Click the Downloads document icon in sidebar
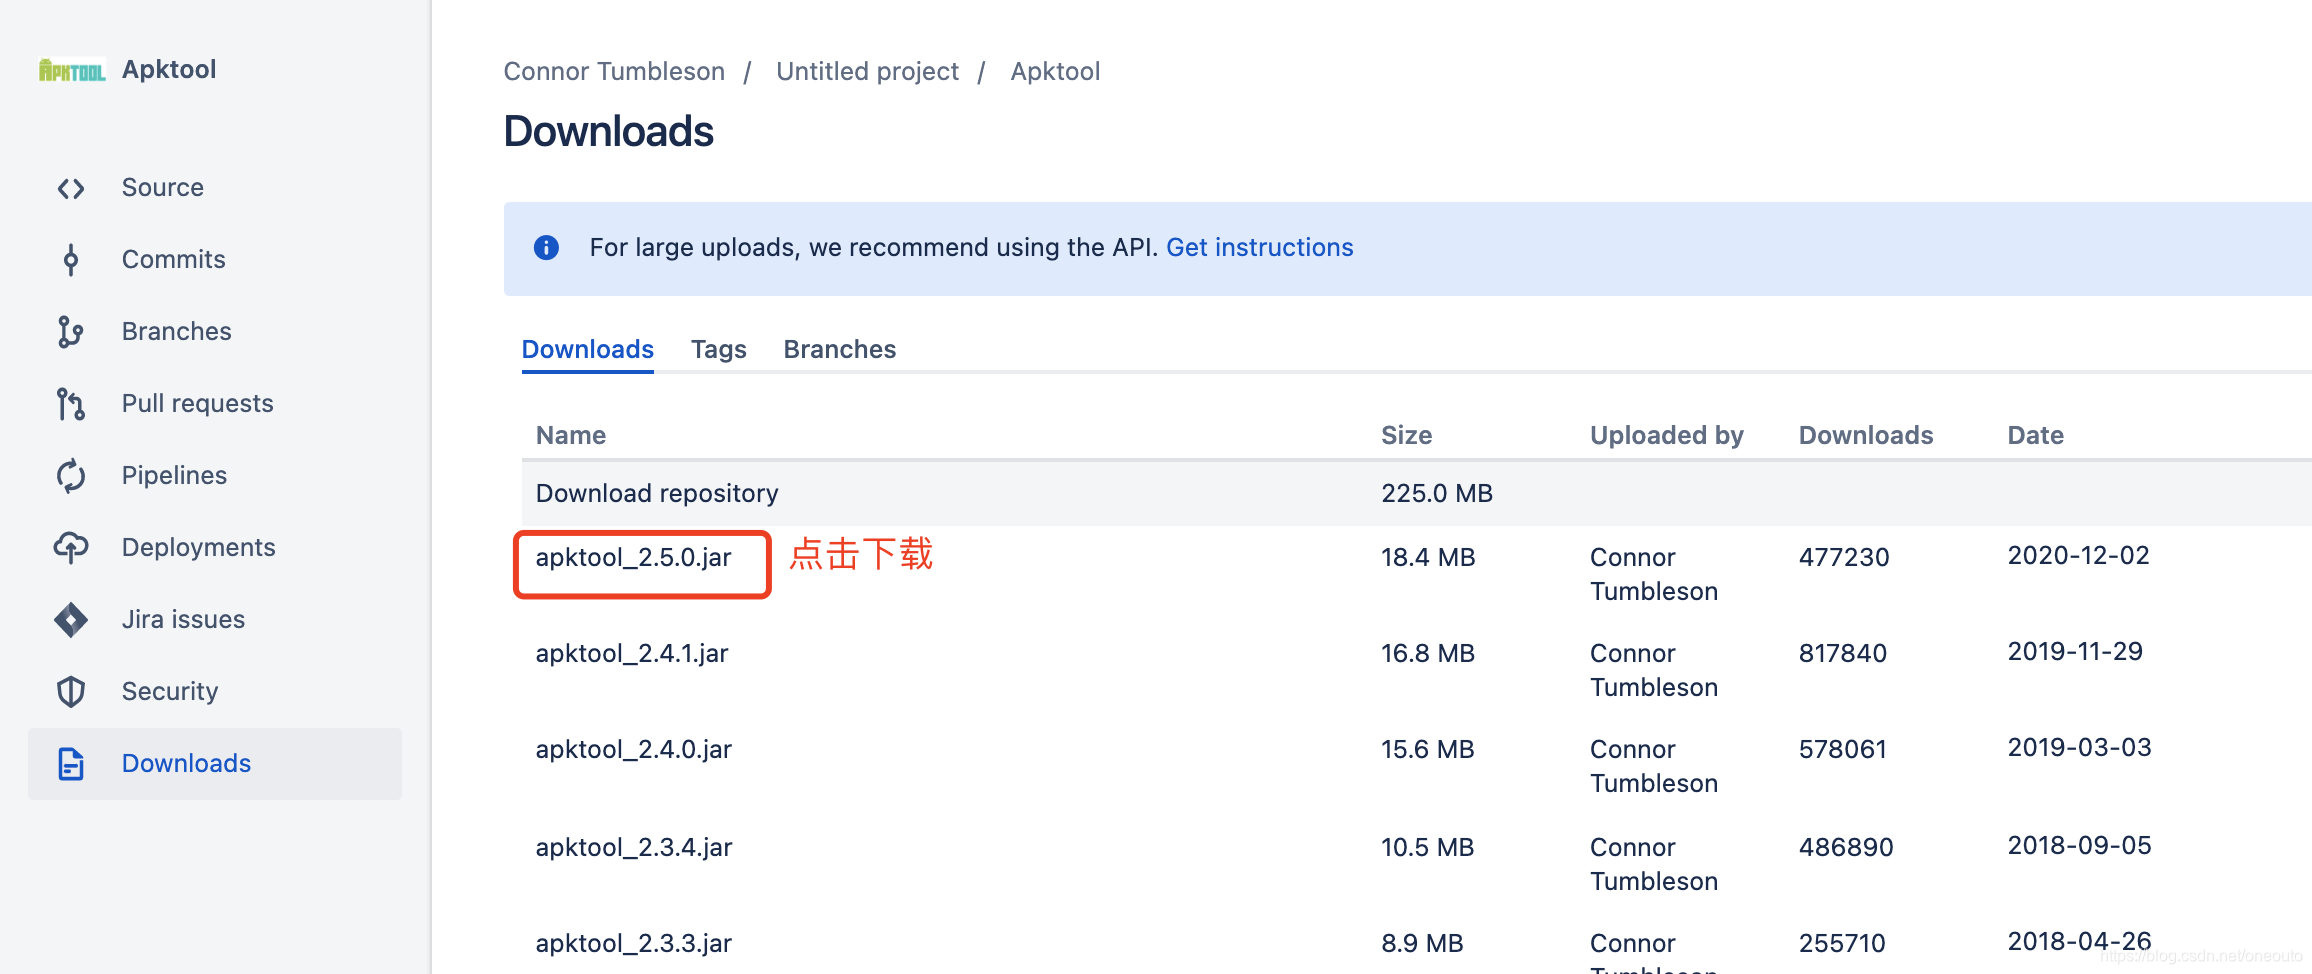The height and width of the screenshot is (974, 2312). click(71, 764)
